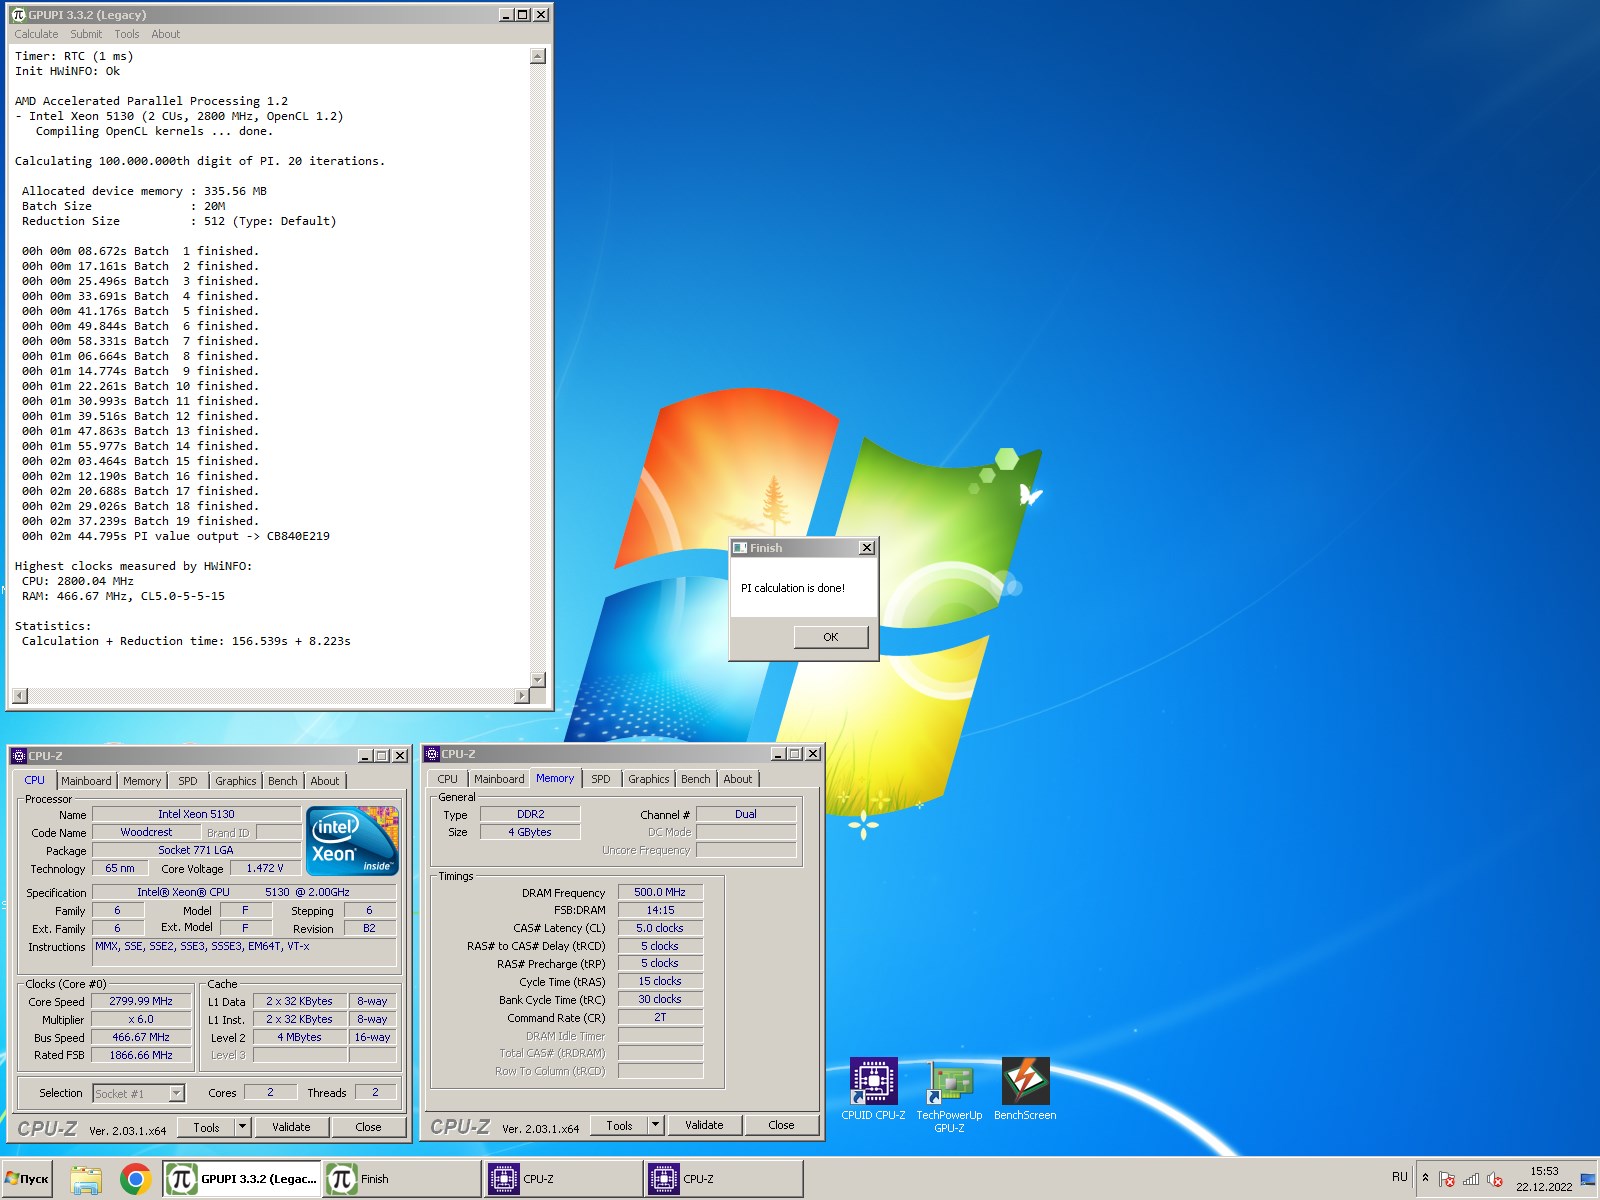Switch to SPD tab in left CPU-Z
Screen dimensions: 1600x1200
(188, 781)
